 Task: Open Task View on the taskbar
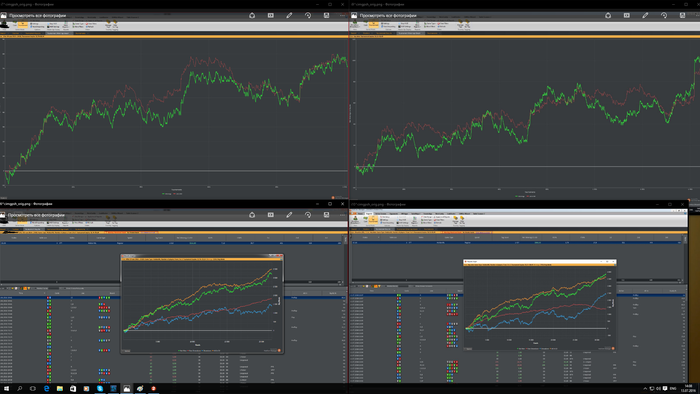tap(33, 389)
